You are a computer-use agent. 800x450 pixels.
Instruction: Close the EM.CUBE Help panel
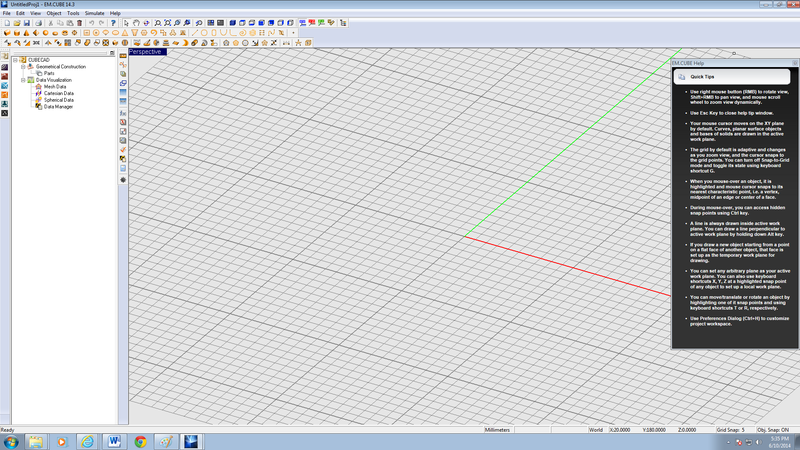pos(792,63)
